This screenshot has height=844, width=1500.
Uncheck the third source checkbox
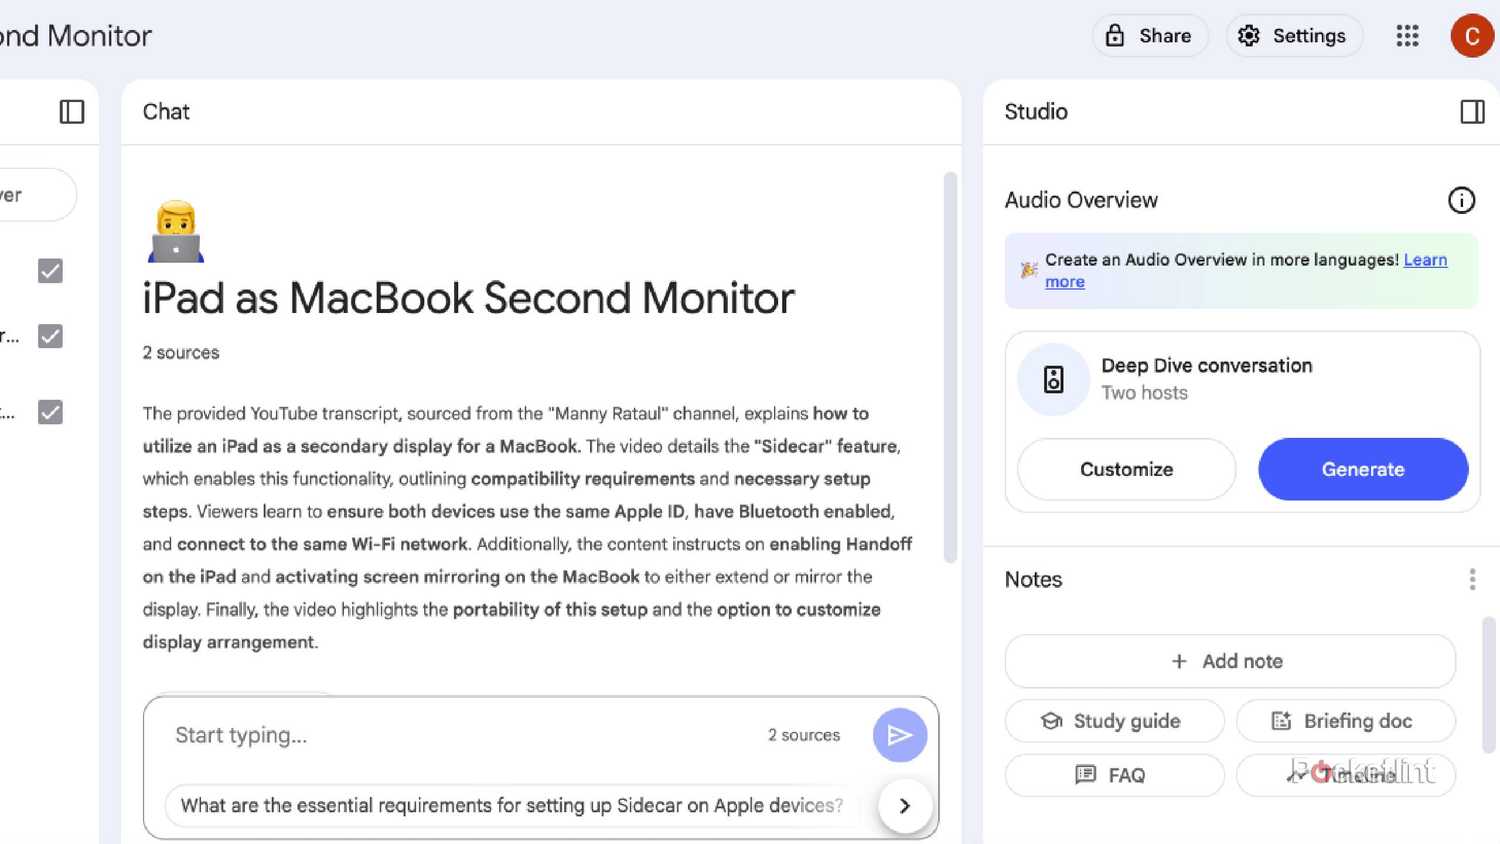tap(50, 412)
